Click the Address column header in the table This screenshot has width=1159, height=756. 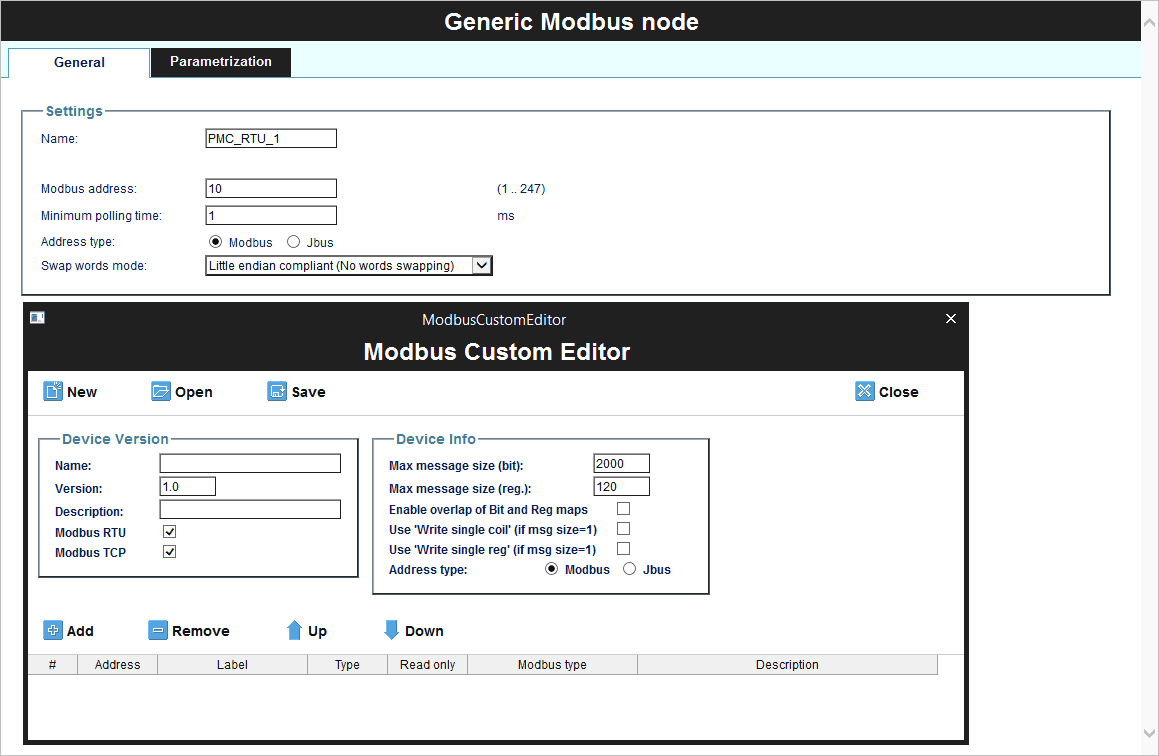[x=117, y=664]
